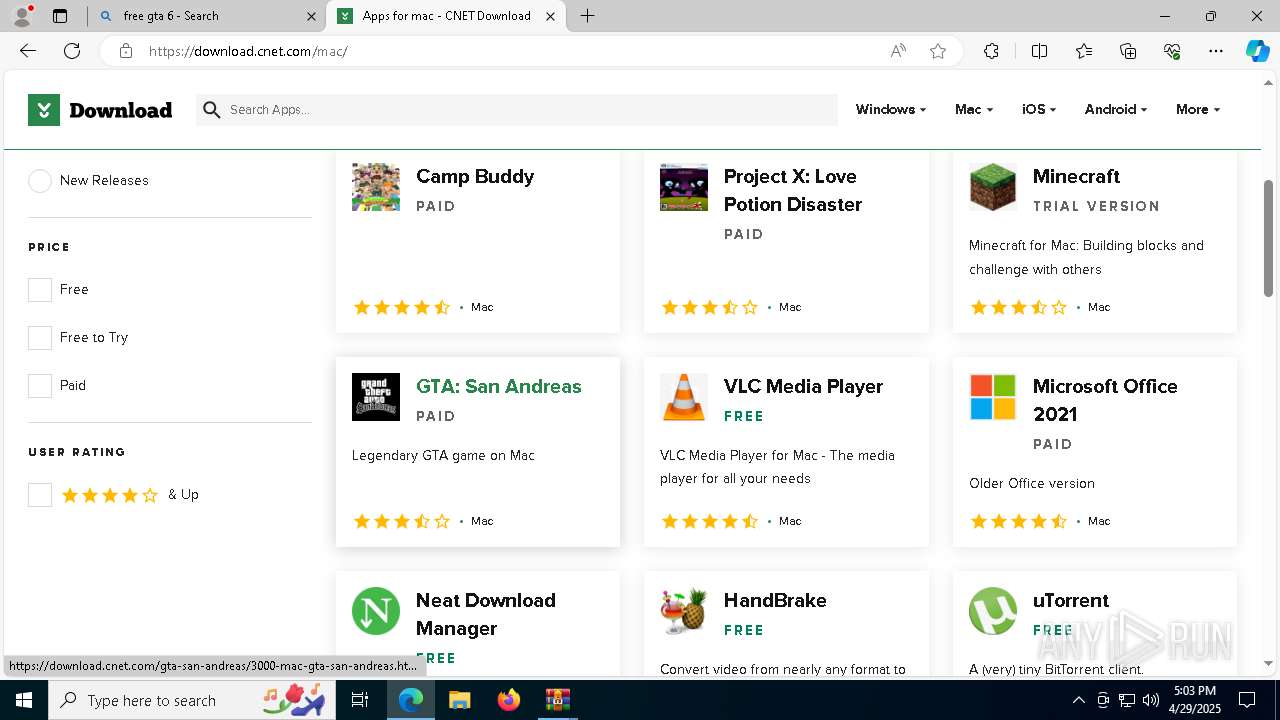This screenshot has height=720, width=1280.
Task: Open uTorrent title link
Action: click(x=1071, y=601)
